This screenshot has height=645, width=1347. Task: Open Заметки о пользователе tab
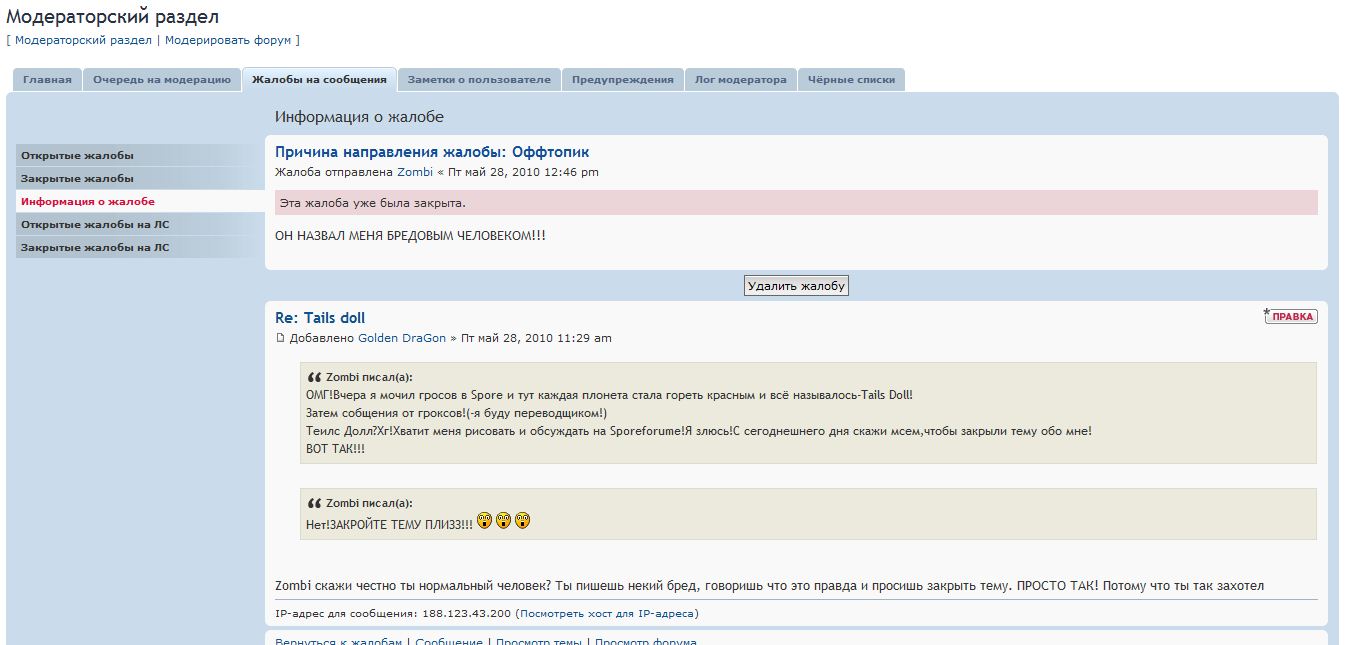pos(479,80)
